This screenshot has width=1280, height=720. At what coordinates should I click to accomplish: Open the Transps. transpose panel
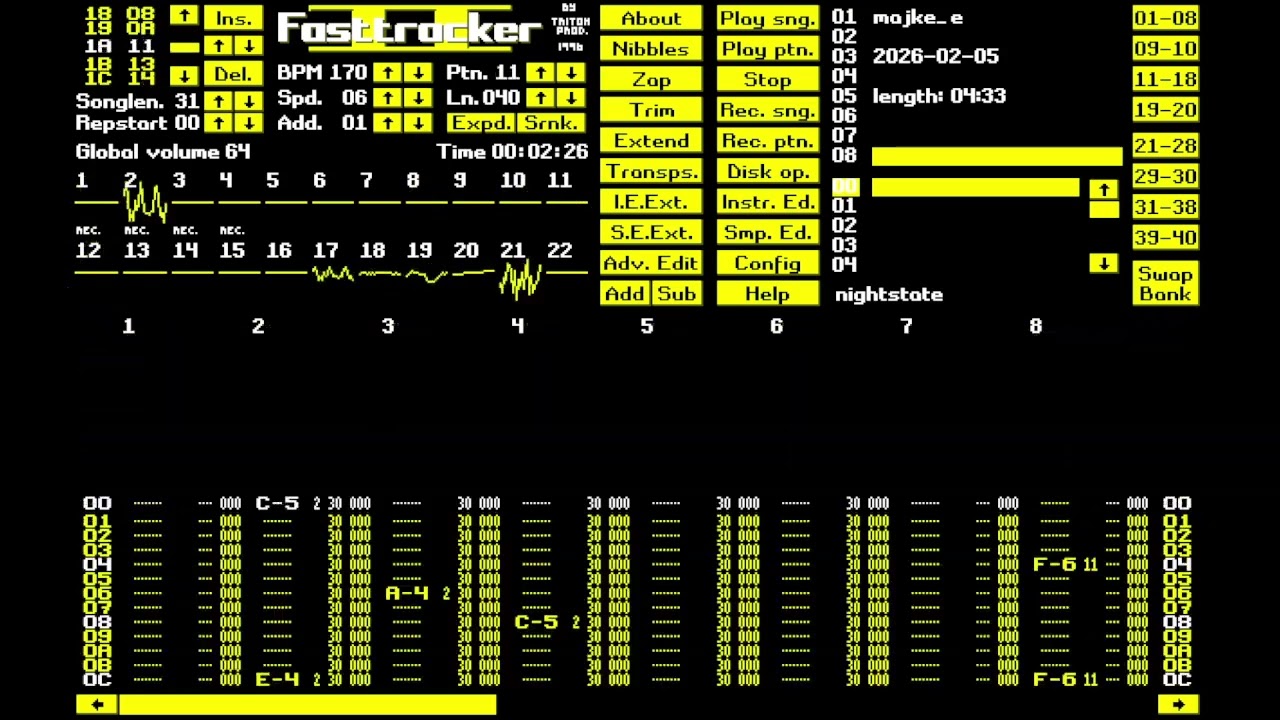pyautogui.click(x=651, y=171)
